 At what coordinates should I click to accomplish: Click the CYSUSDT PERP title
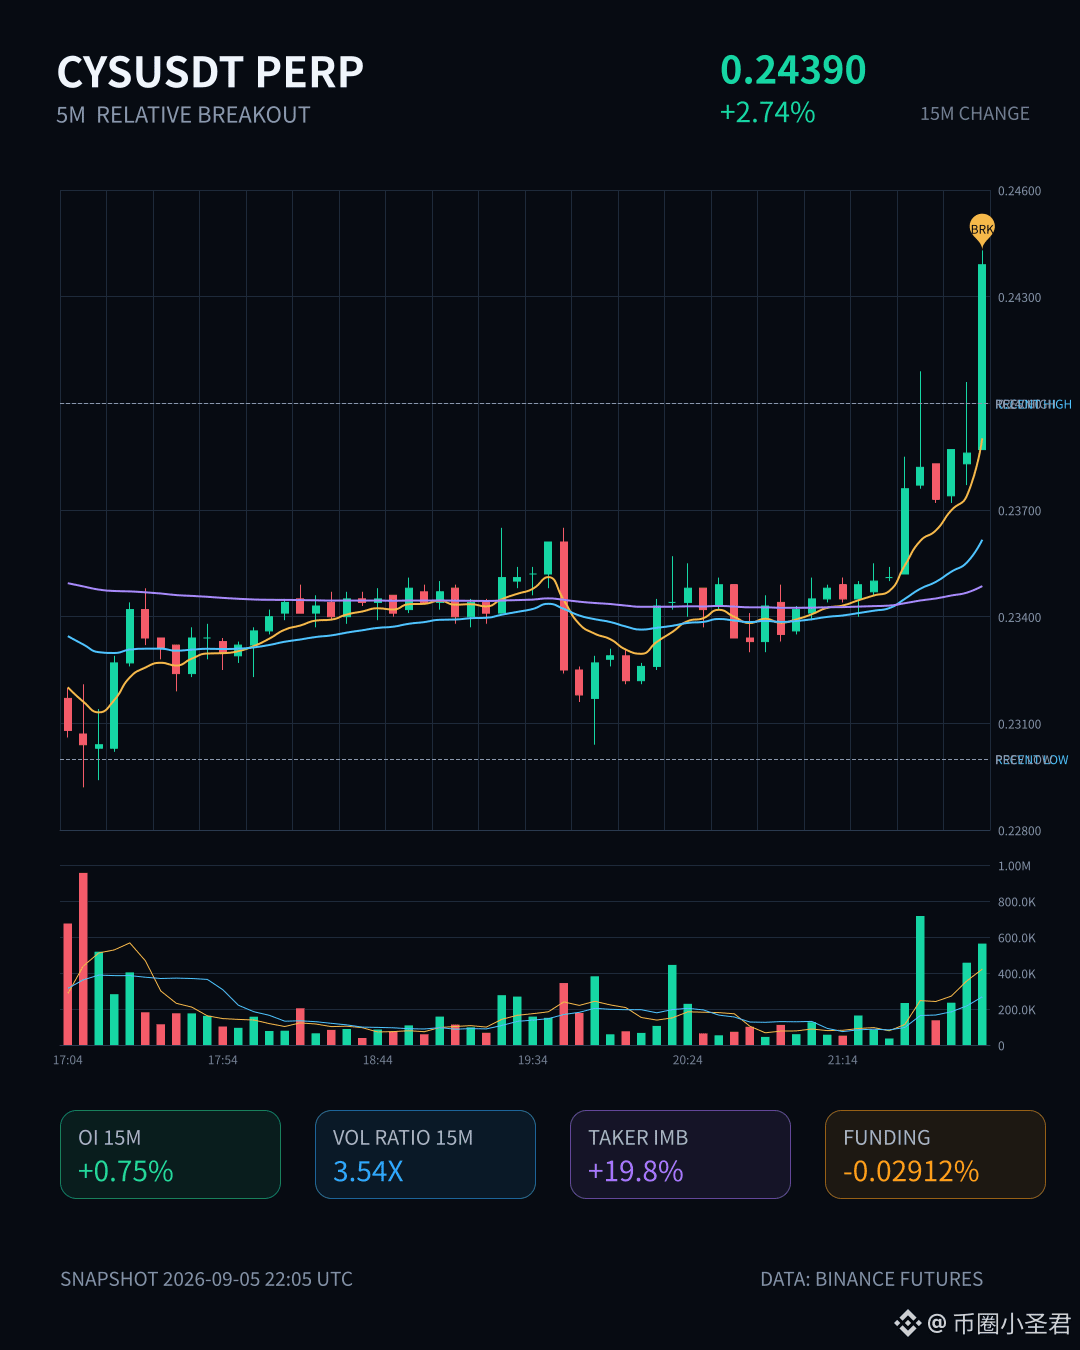pyautogui.click(x=210, y=72)
